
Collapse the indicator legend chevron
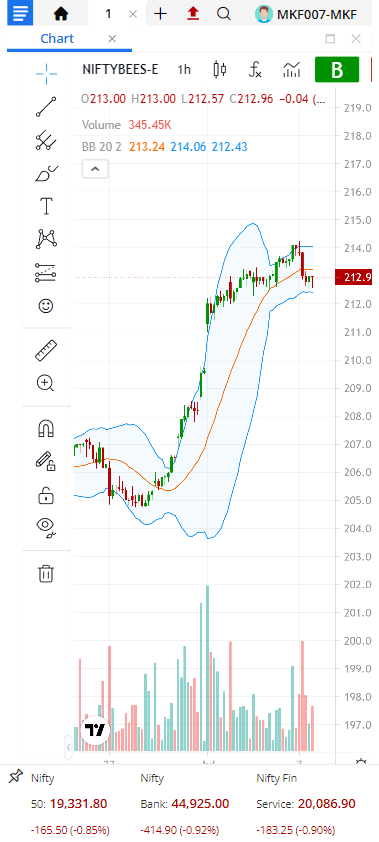click(95, 169)
